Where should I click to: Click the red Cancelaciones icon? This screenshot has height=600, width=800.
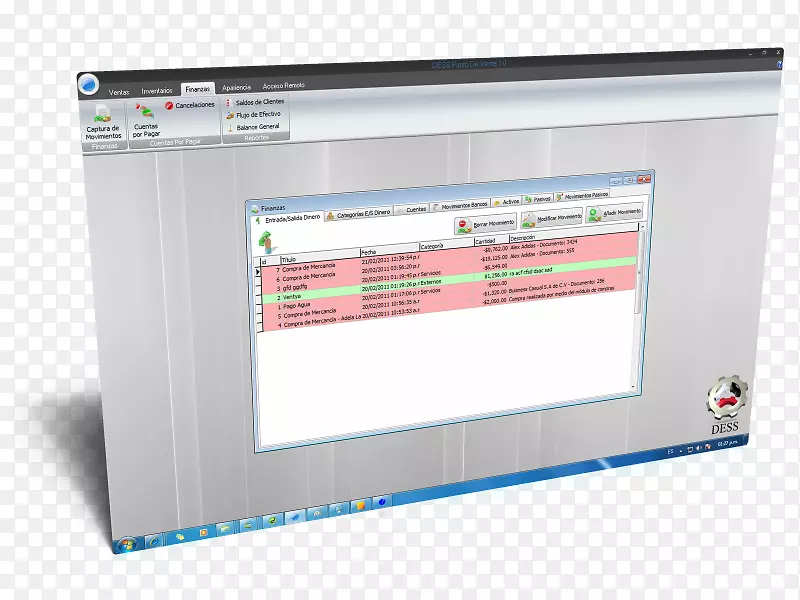[190, 105]
